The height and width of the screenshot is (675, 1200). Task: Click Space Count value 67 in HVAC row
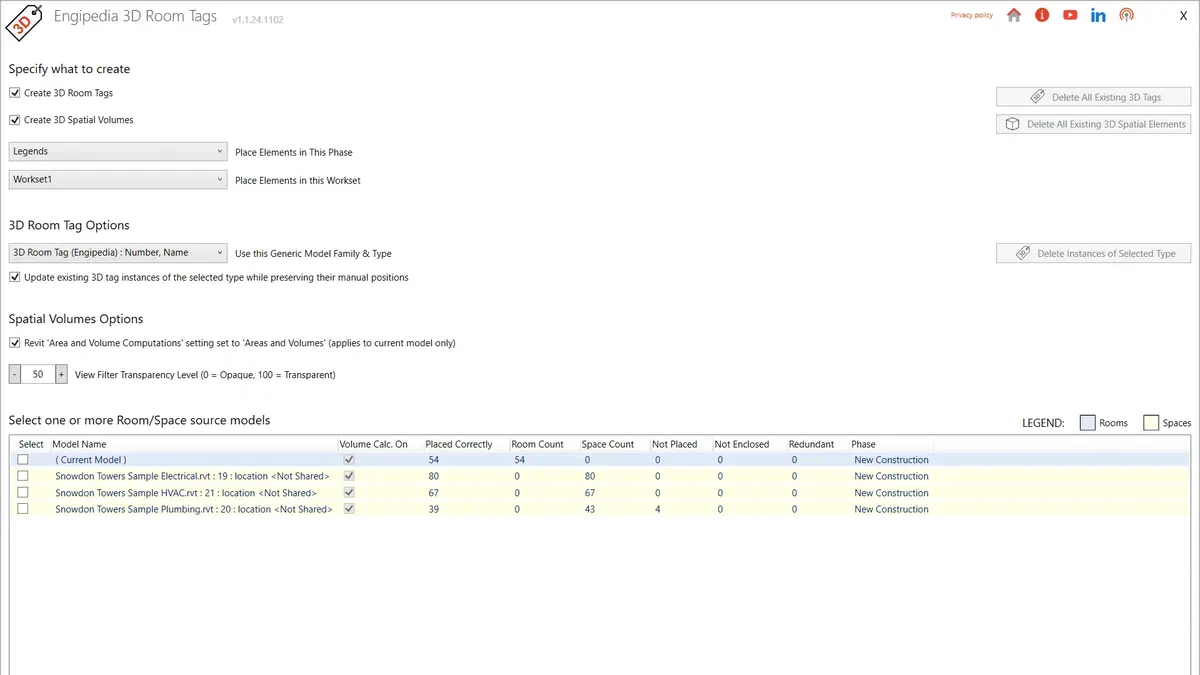pyautogui.click(x=590, y=493)
